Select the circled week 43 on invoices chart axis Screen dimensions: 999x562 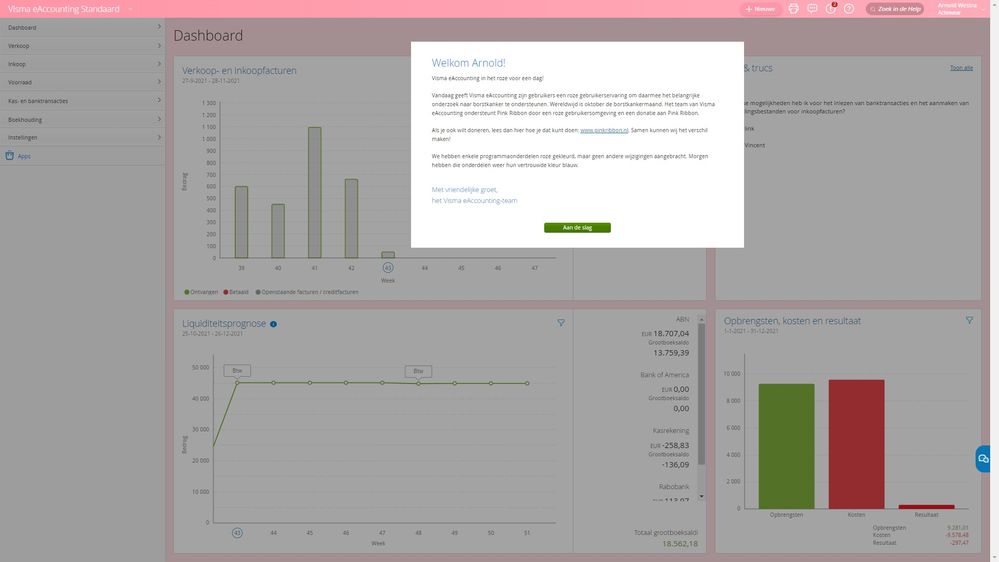[x=387, y=268]
